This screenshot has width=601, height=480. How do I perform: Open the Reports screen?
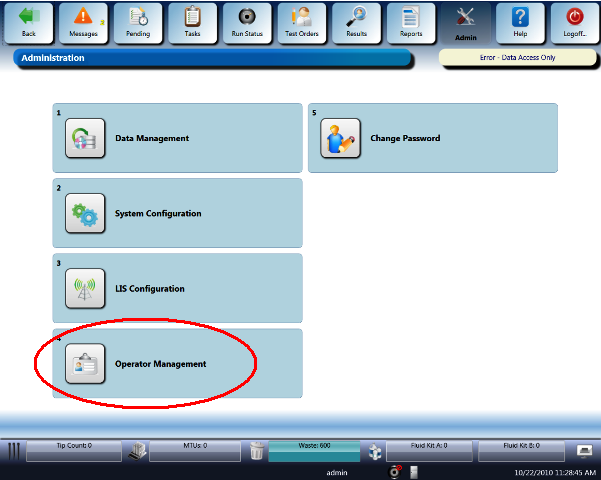(410, 22)
